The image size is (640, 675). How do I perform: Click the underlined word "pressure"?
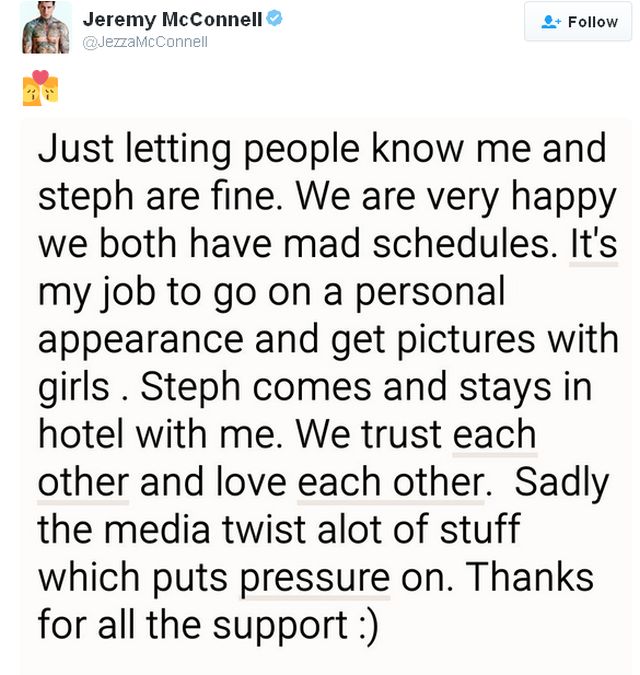(x=315, y=578)
